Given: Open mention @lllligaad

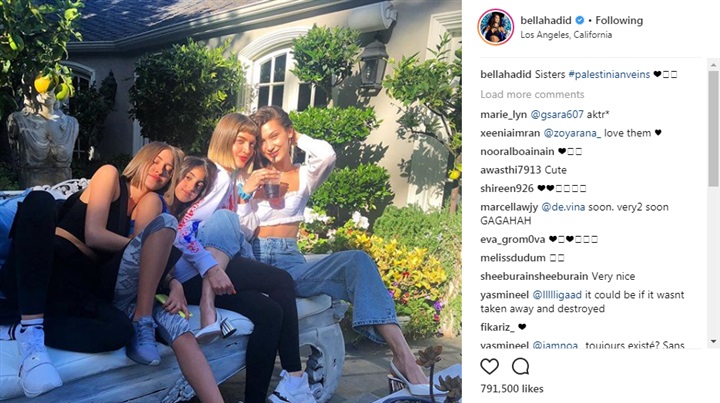Looking at the screenshot, I should coord(557,295).
